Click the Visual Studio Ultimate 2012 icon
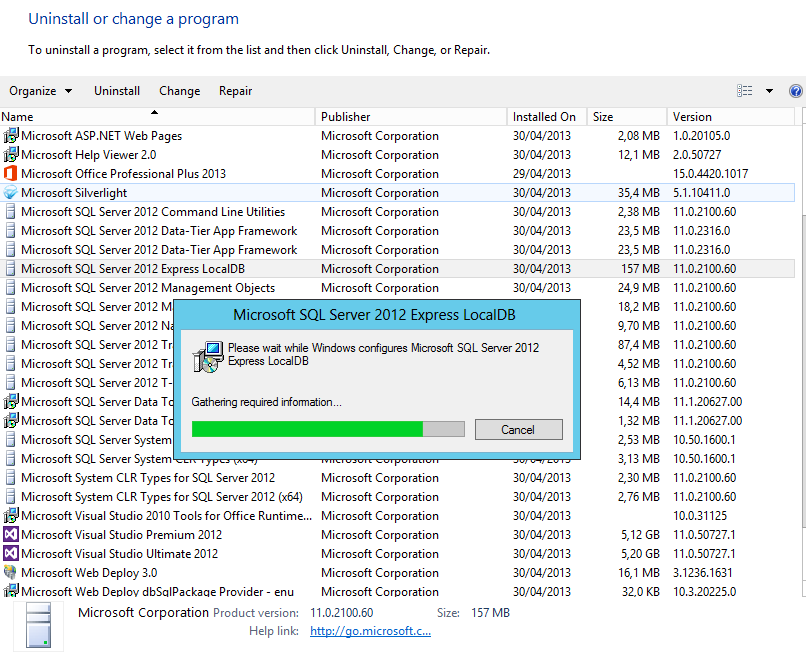This screenshot has height=656, width=806. tap(11, 554)
